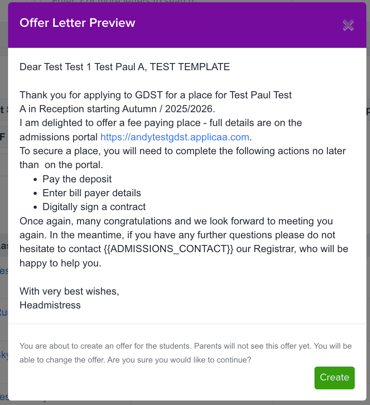The width and height of the screenshot is (370, 405).
Task: Click the {{ADMISSIONS_CONTACT}} placeholder
Action: tap(169, 249)
